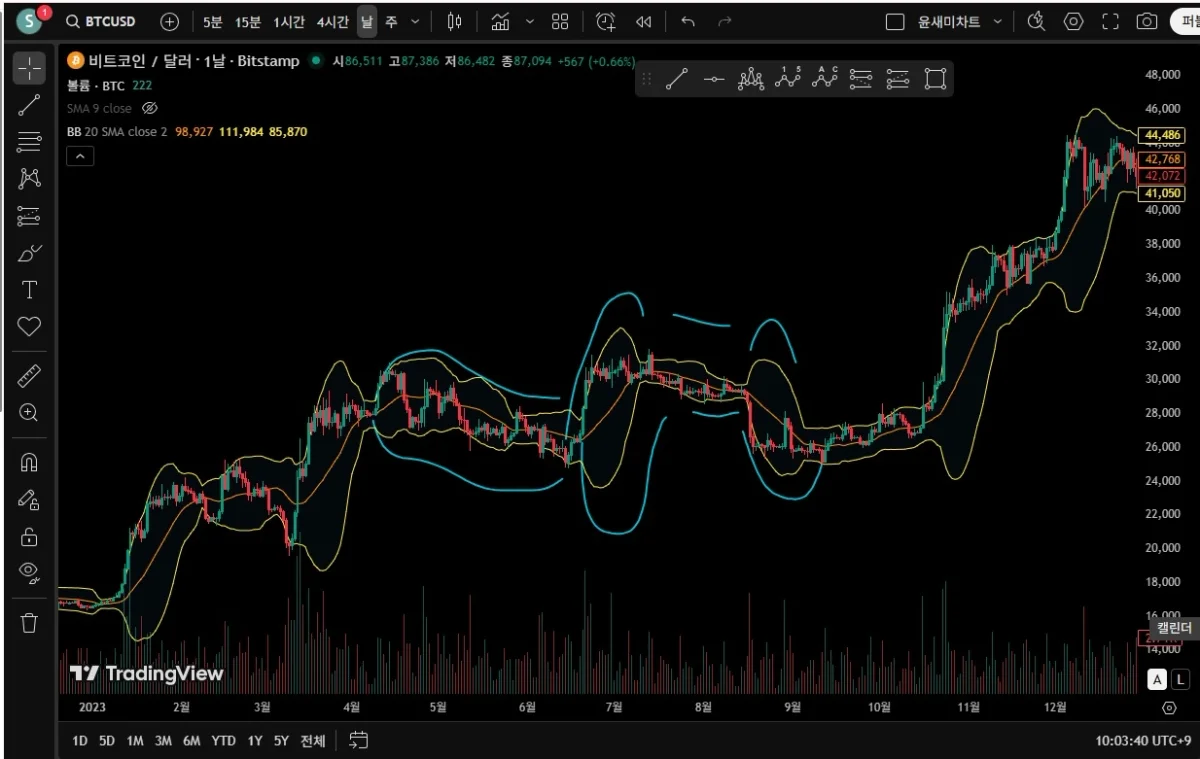Switch to logarithmic scale L button

pos(1180,680)
